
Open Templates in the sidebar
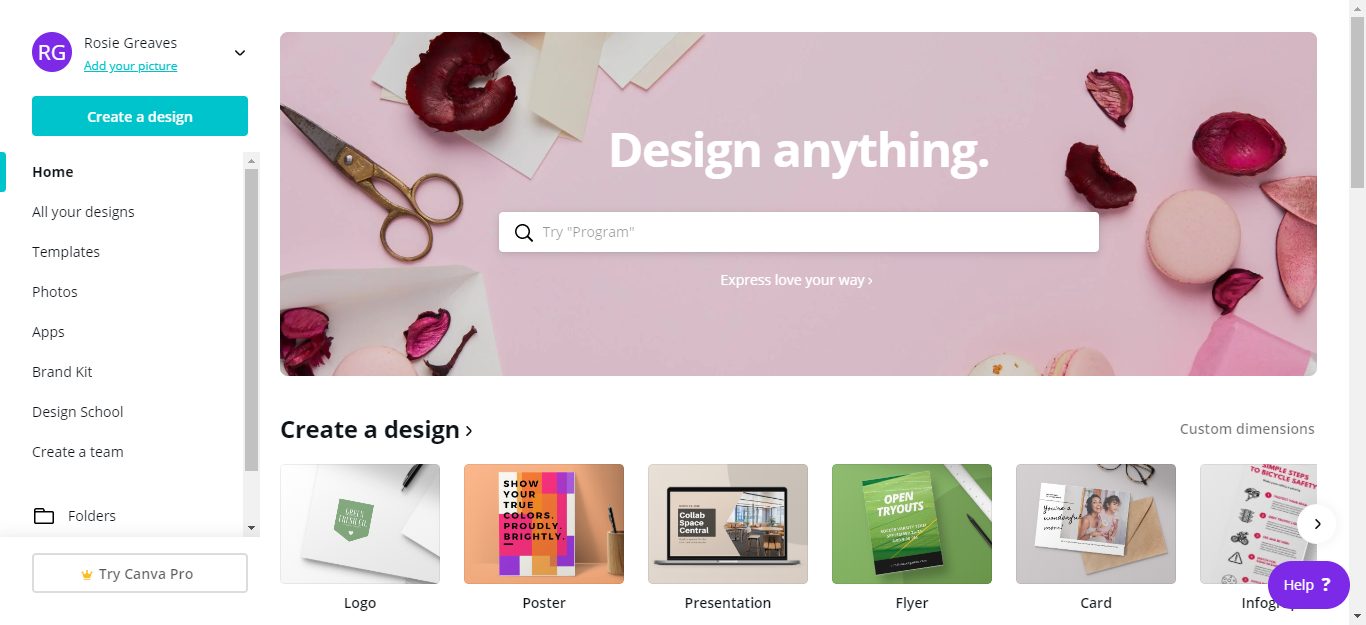(66, 252)
